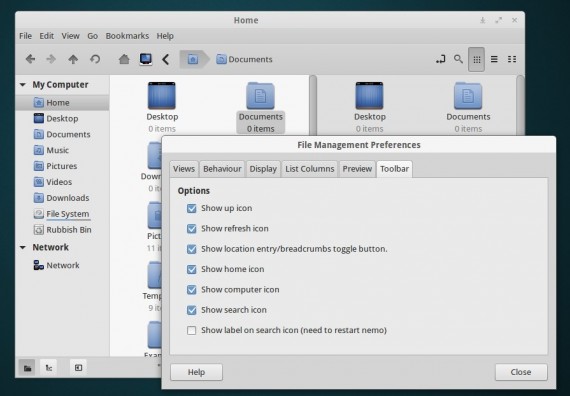Viewport: 570px width, 396px height.
Task: Go back with the toolbar back arrow
Action: coord(31,59)
